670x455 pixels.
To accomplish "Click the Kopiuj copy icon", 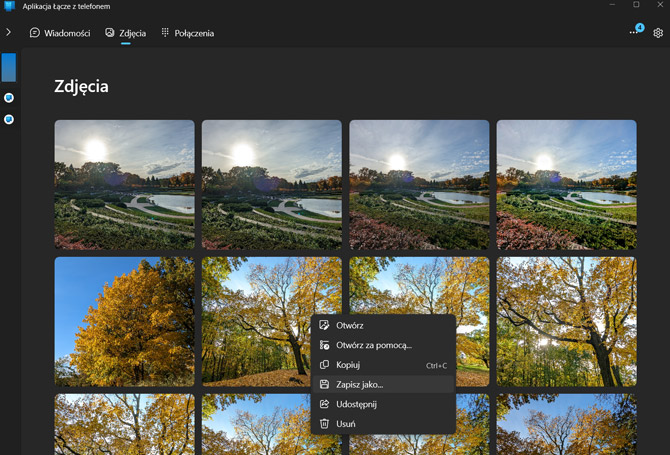I will [324, 364].
